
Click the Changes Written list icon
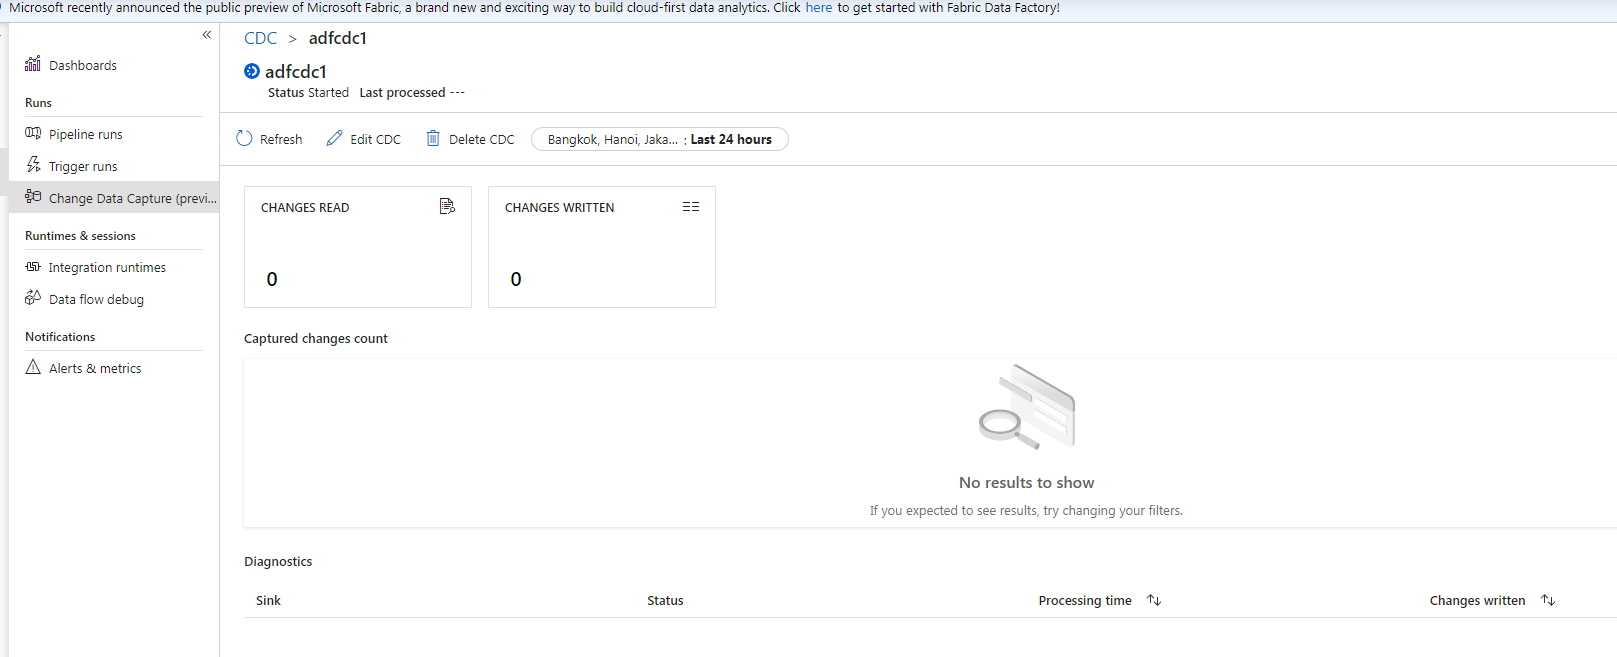tap(691, 207)
